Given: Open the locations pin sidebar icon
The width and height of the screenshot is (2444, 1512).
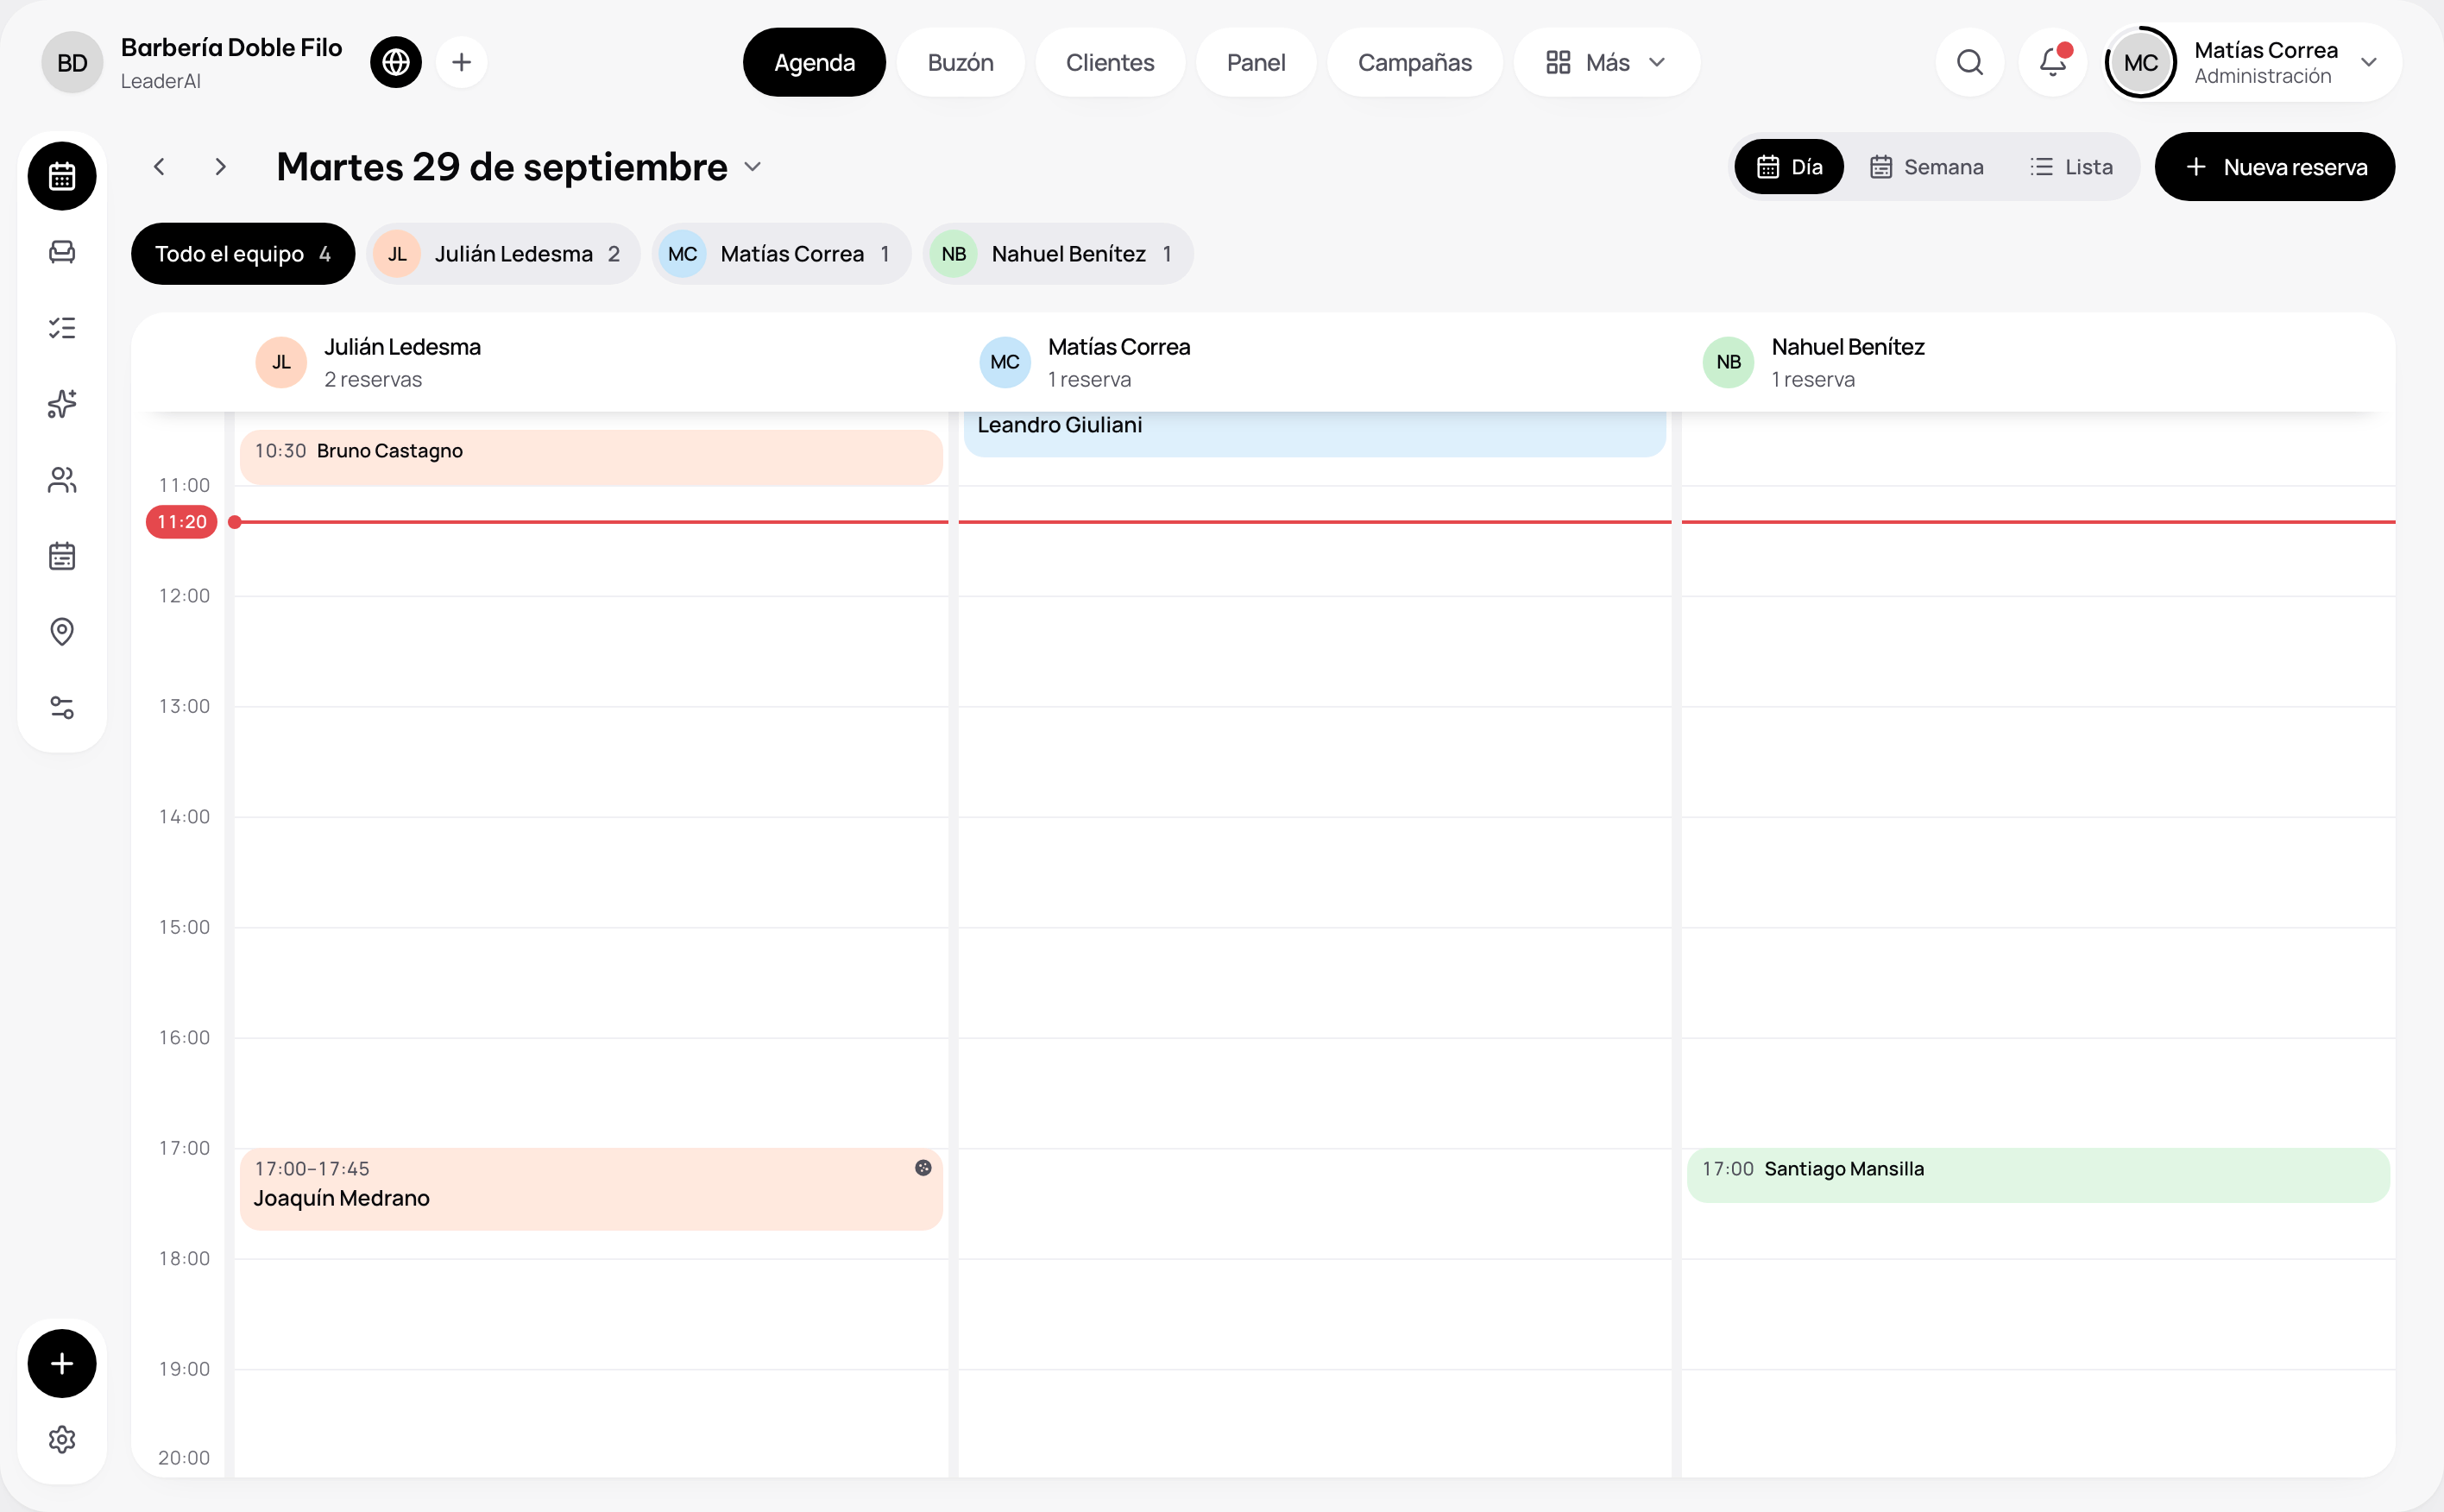Looking at the screenshot, I should click(62, 632).
